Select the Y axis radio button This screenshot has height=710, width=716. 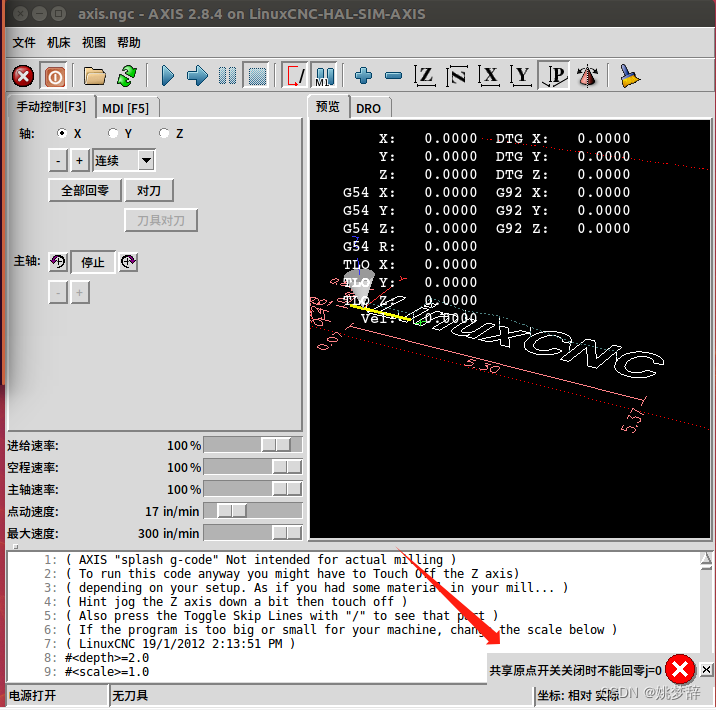pos(112,133)
